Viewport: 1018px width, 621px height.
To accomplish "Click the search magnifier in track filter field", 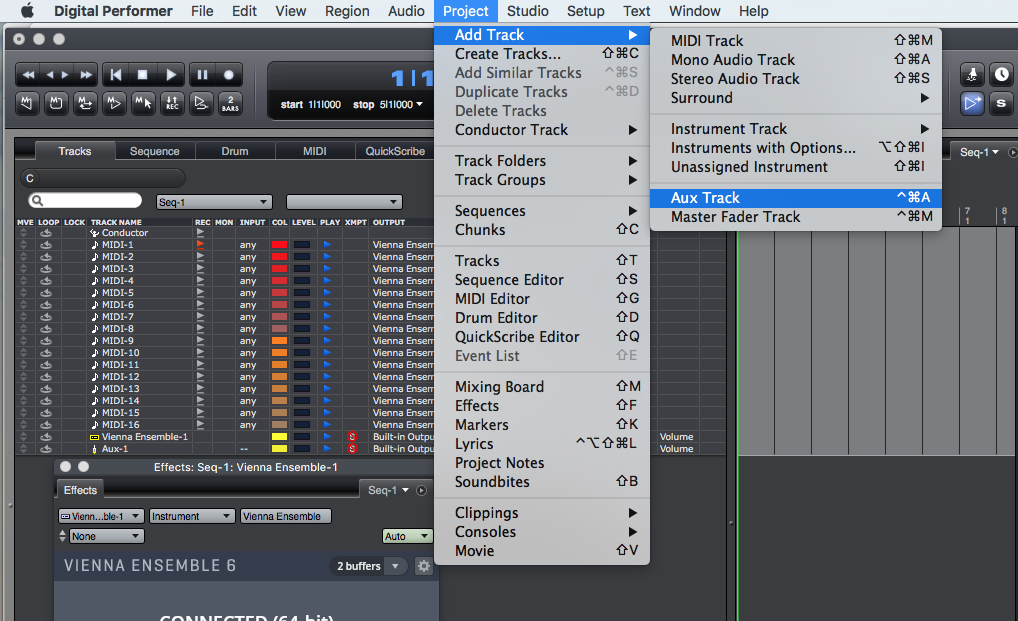I will [38, 201].
